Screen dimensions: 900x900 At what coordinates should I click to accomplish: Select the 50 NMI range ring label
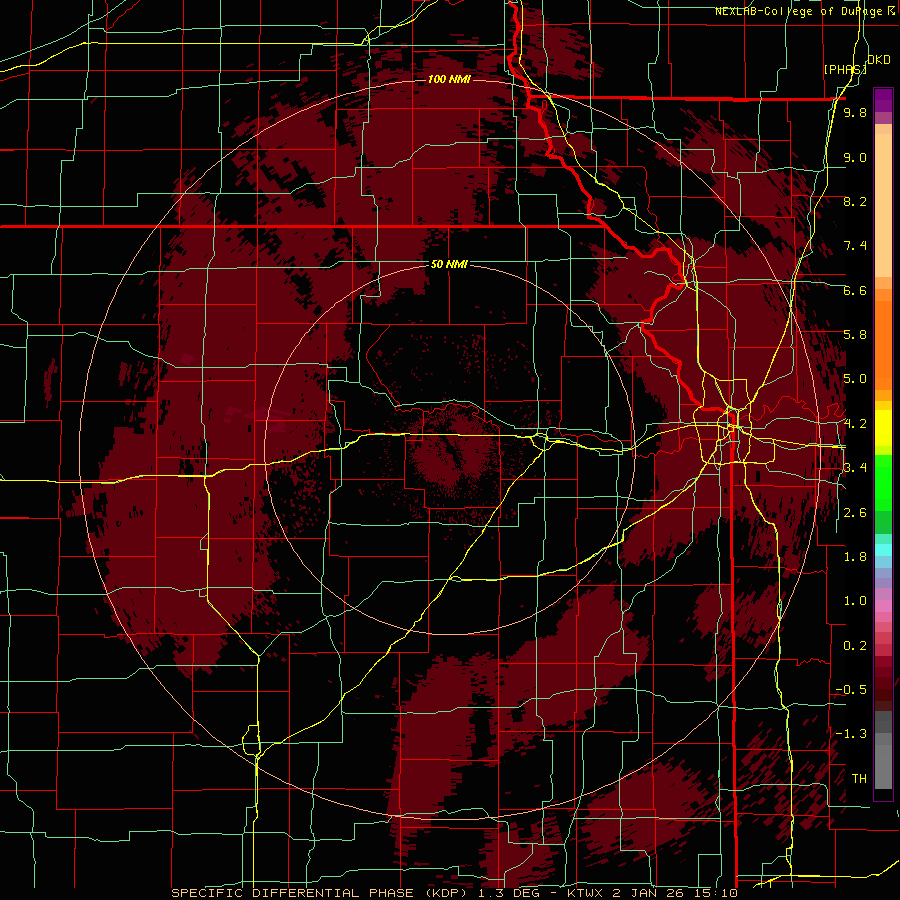click(x=449, y=264)
